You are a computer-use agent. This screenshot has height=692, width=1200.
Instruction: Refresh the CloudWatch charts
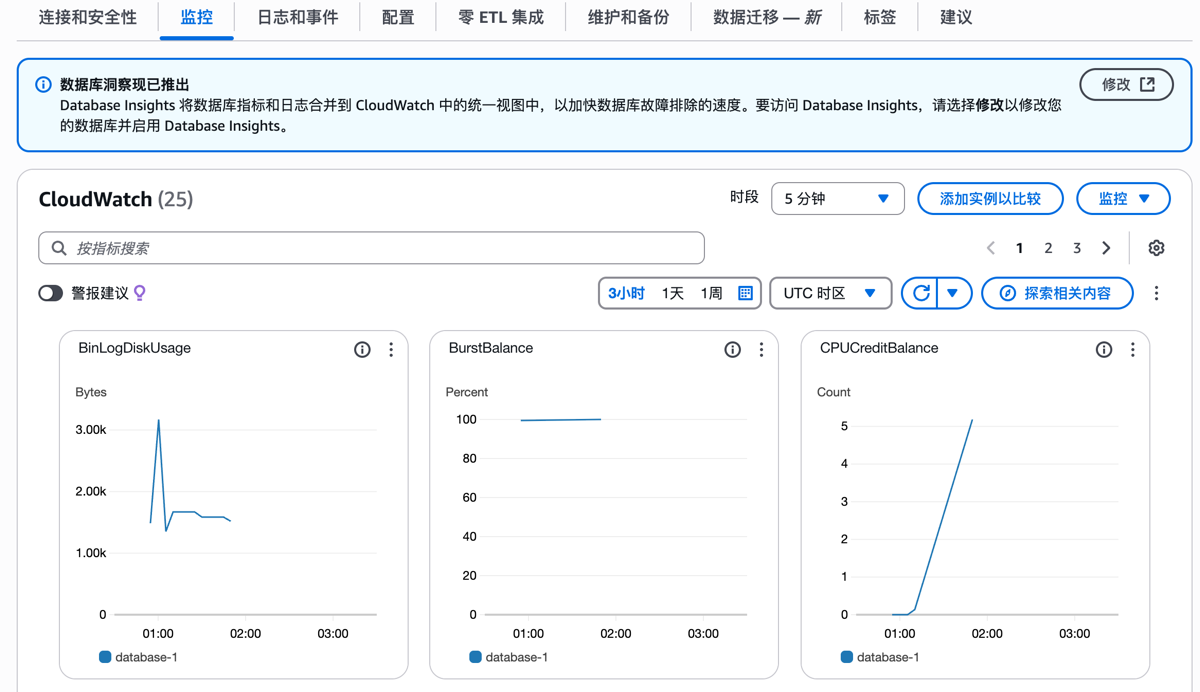[x=920, y=293]
